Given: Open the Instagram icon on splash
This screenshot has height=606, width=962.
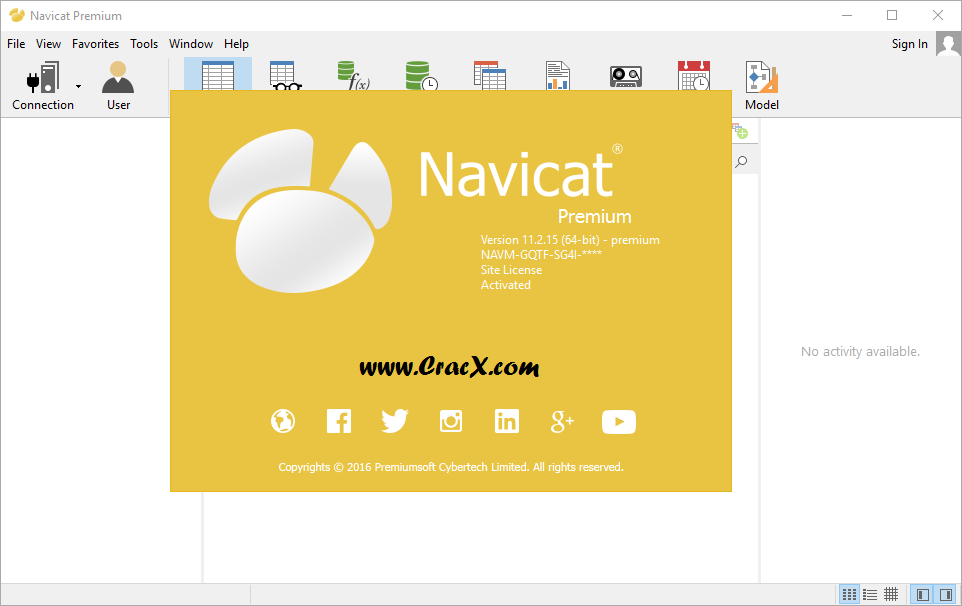Looking at the screenshot, I should click(451, 421).
